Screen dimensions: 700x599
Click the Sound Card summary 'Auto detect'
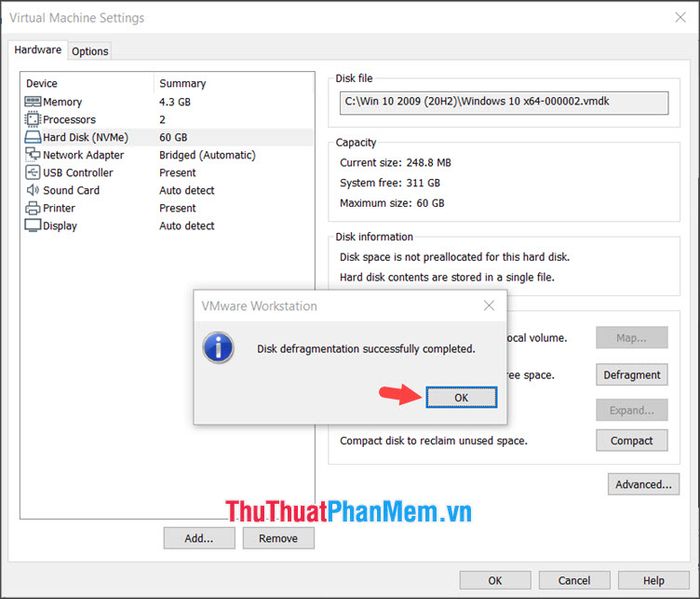(x=187, y=190)
